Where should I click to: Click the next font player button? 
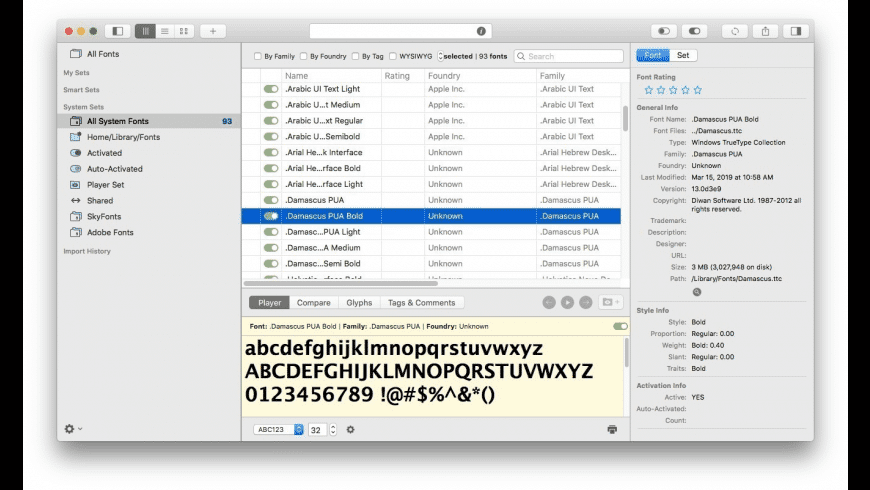[585, 302]
